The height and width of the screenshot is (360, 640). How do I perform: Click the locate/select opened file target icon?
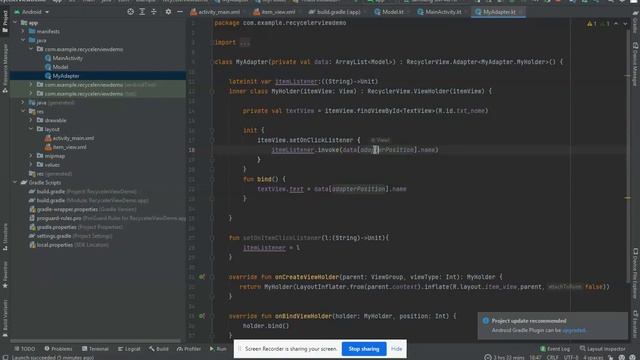click(130, 12)
